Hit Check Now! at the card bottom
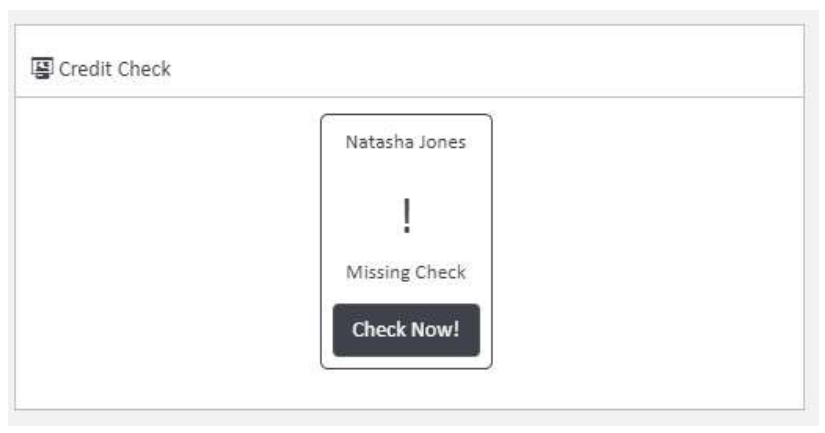This screenshot has height=433, width=825. [406, 330]
